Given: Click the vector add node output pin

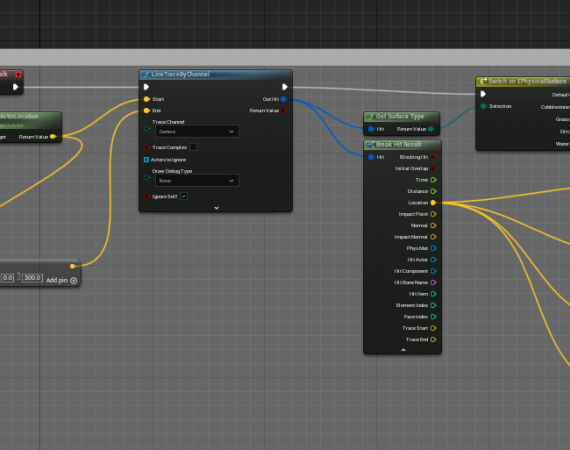Looking at the screenshot, I should pos(72,266).
